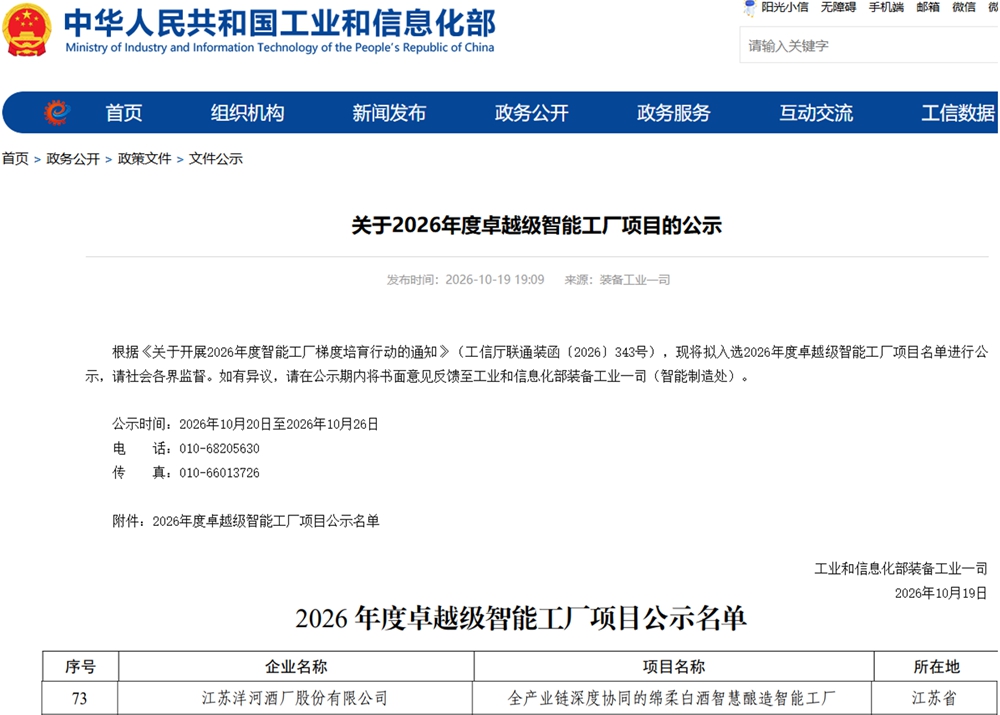1000x715 pixels.
Task: Click the 序号 table header
Action: pyautogui.click(x=80, y=667)
